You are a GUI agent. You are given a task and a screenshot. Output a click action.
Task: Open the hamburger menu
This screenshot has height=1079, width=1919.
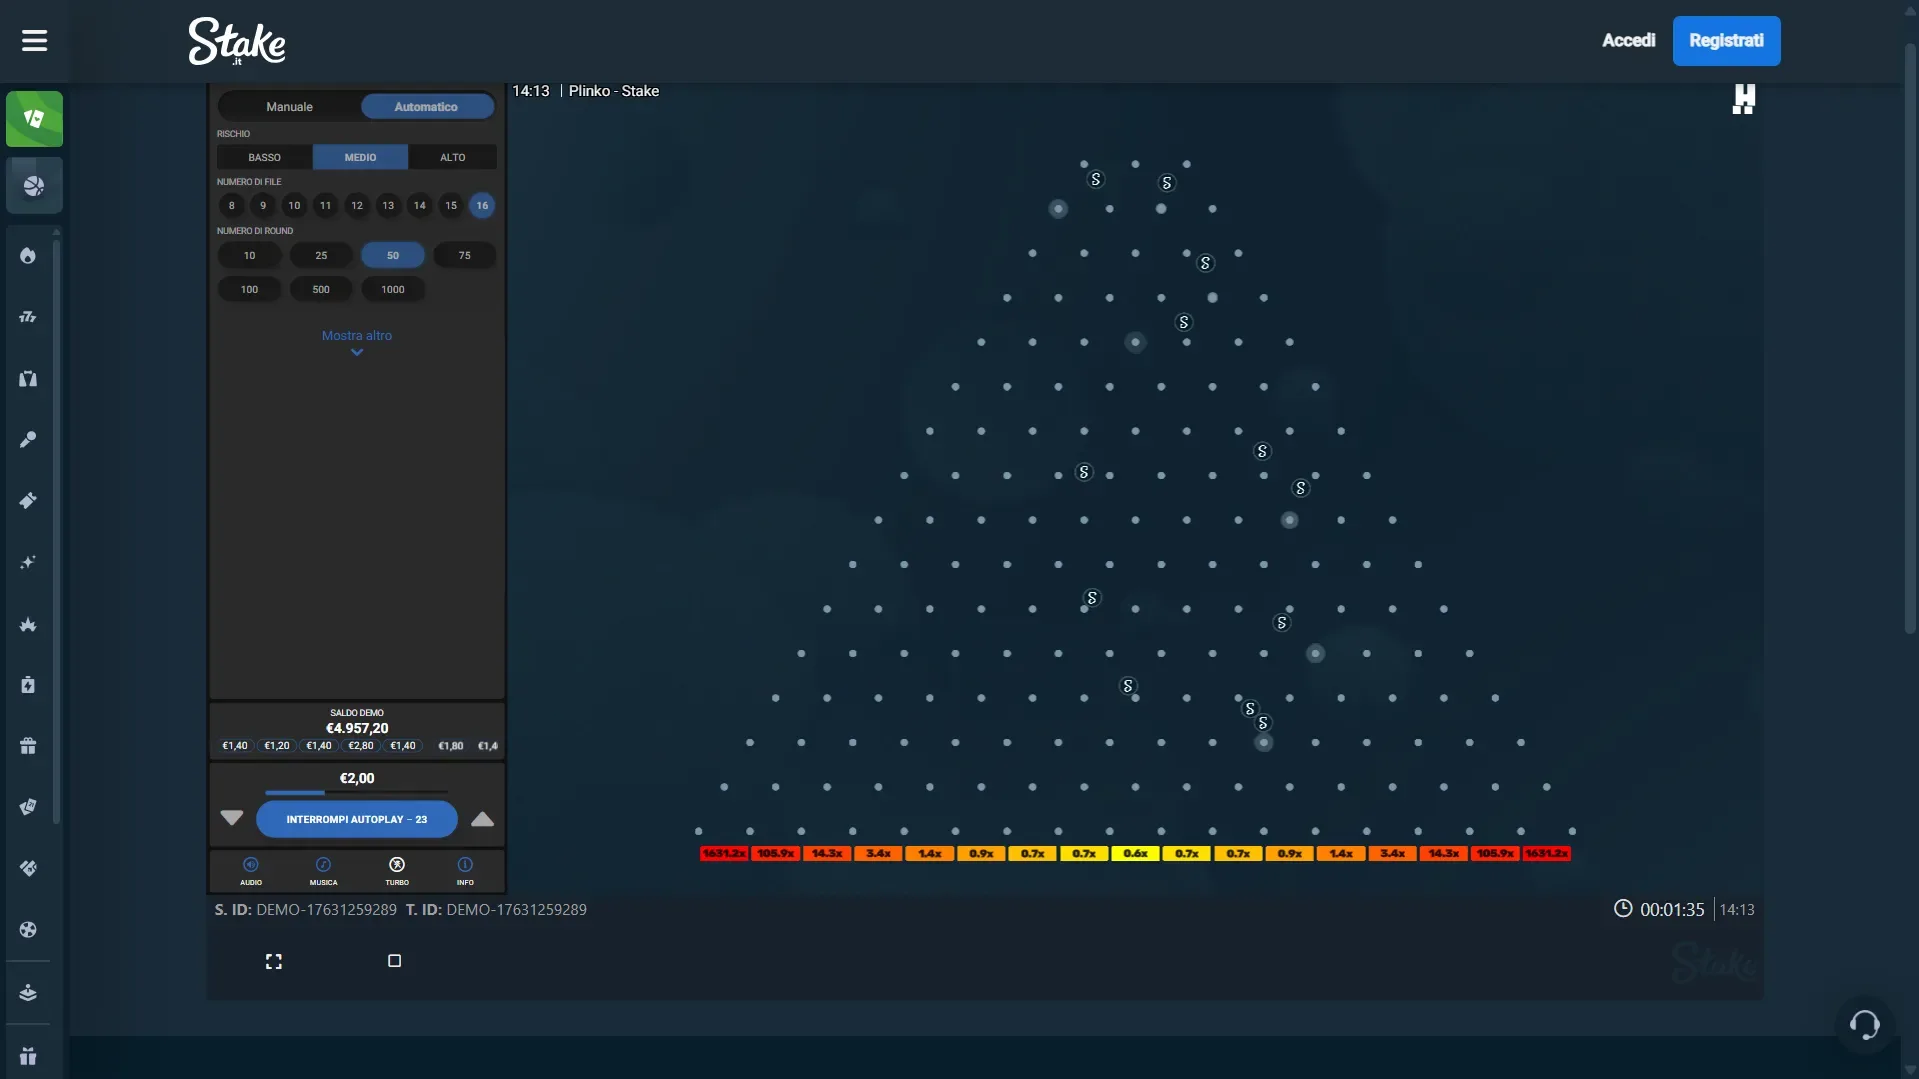click(34, 41)
